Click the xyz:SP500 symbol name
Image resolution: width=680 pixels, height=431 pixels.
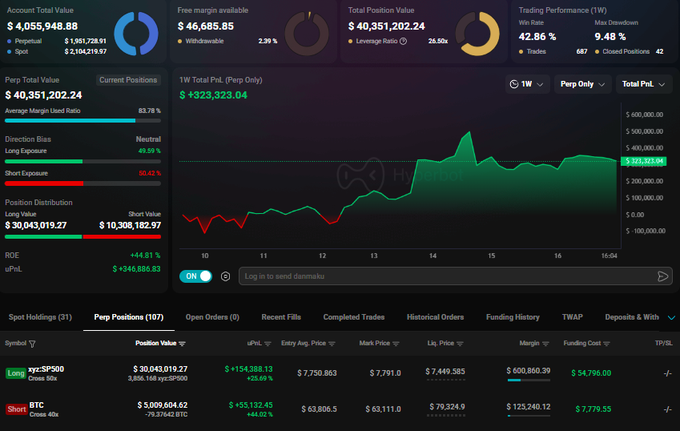pos(46,369)
